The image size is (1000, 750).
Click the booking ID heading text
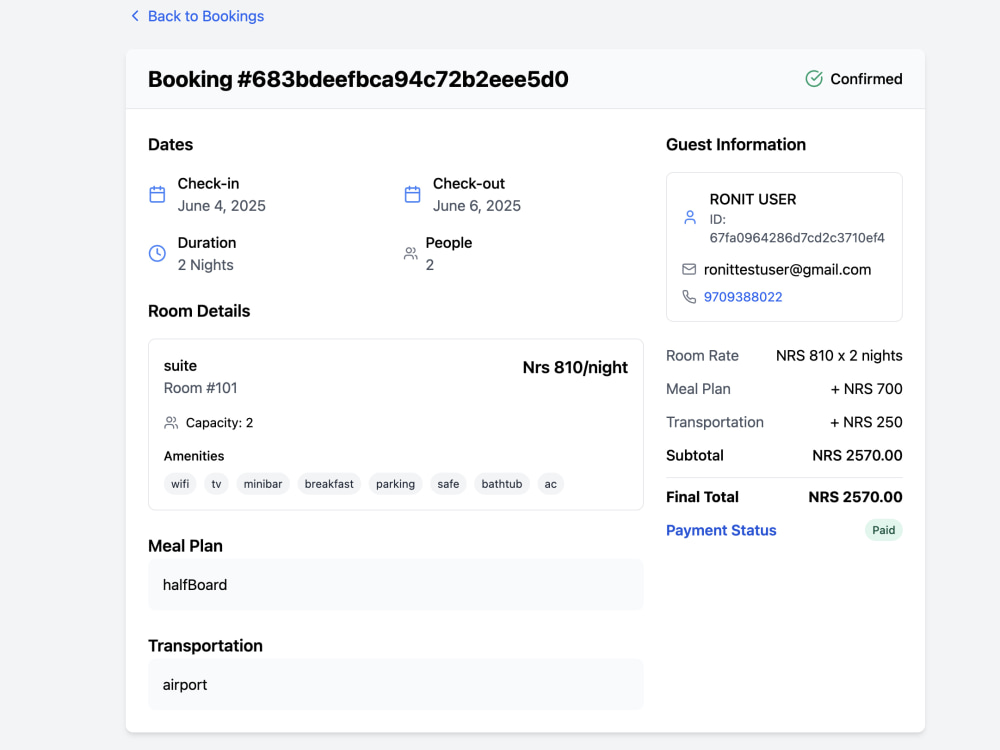tap(358, 79)
